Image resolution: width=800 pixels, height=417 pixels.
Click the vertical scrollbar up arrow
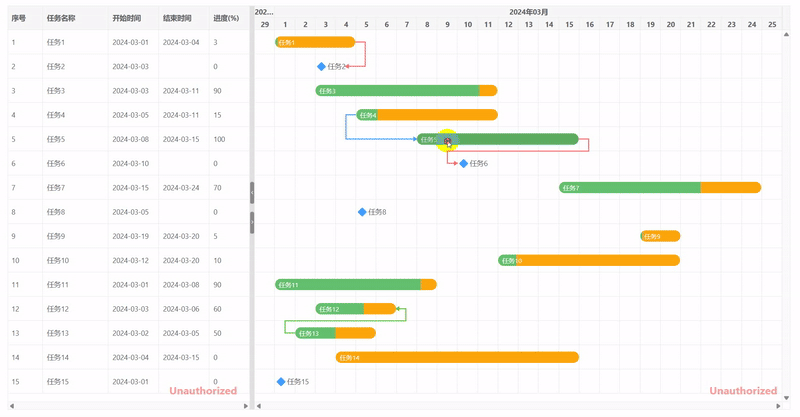coord(786,35)
